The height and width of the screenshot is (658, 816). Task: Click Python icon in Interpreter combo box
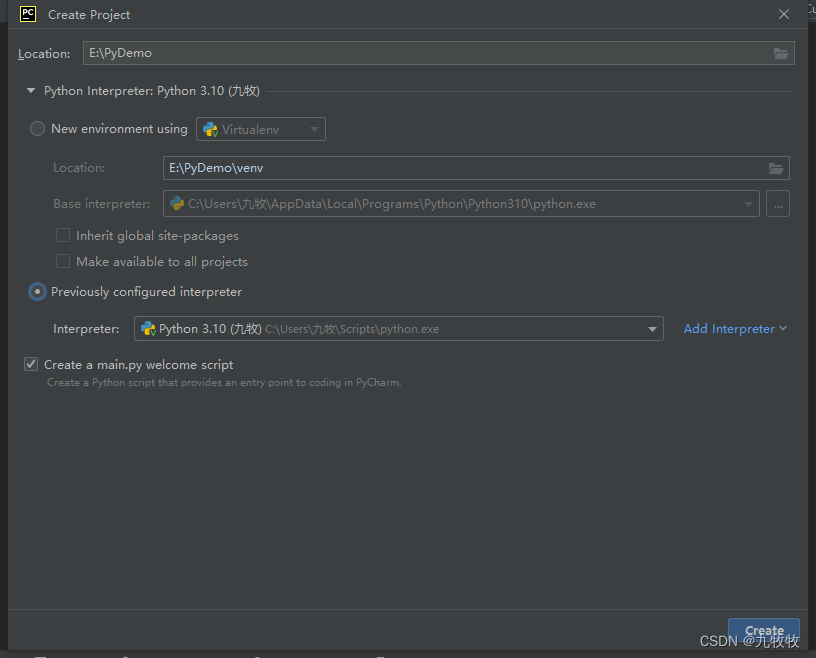pyautogui.click(x=148, y=328)
